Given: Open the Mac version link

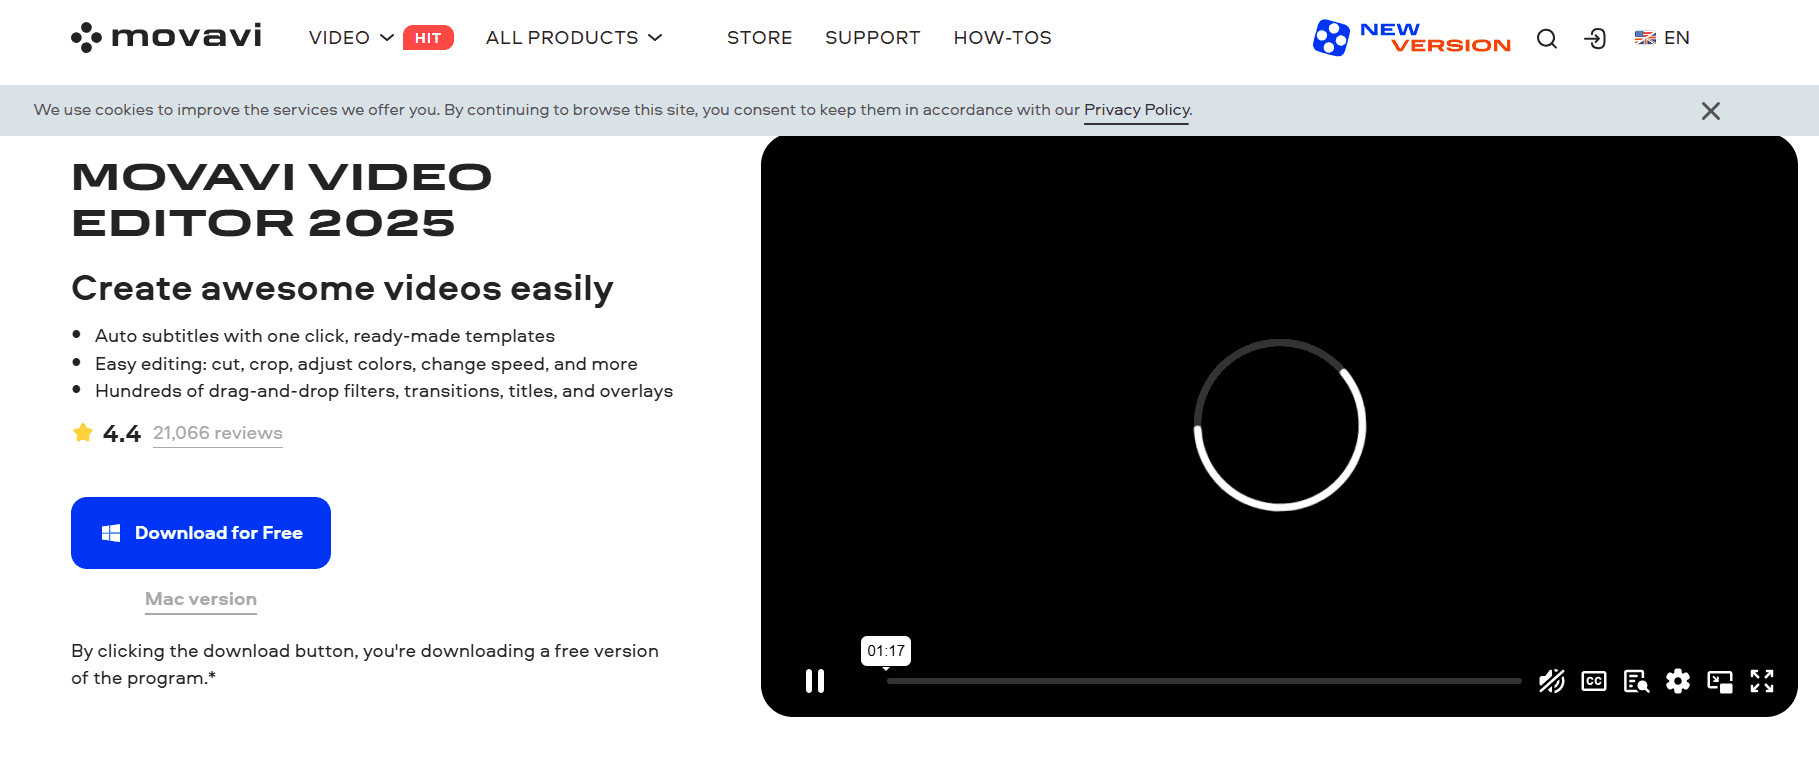Looking at the screenshot, I should (x=201, y=599).
